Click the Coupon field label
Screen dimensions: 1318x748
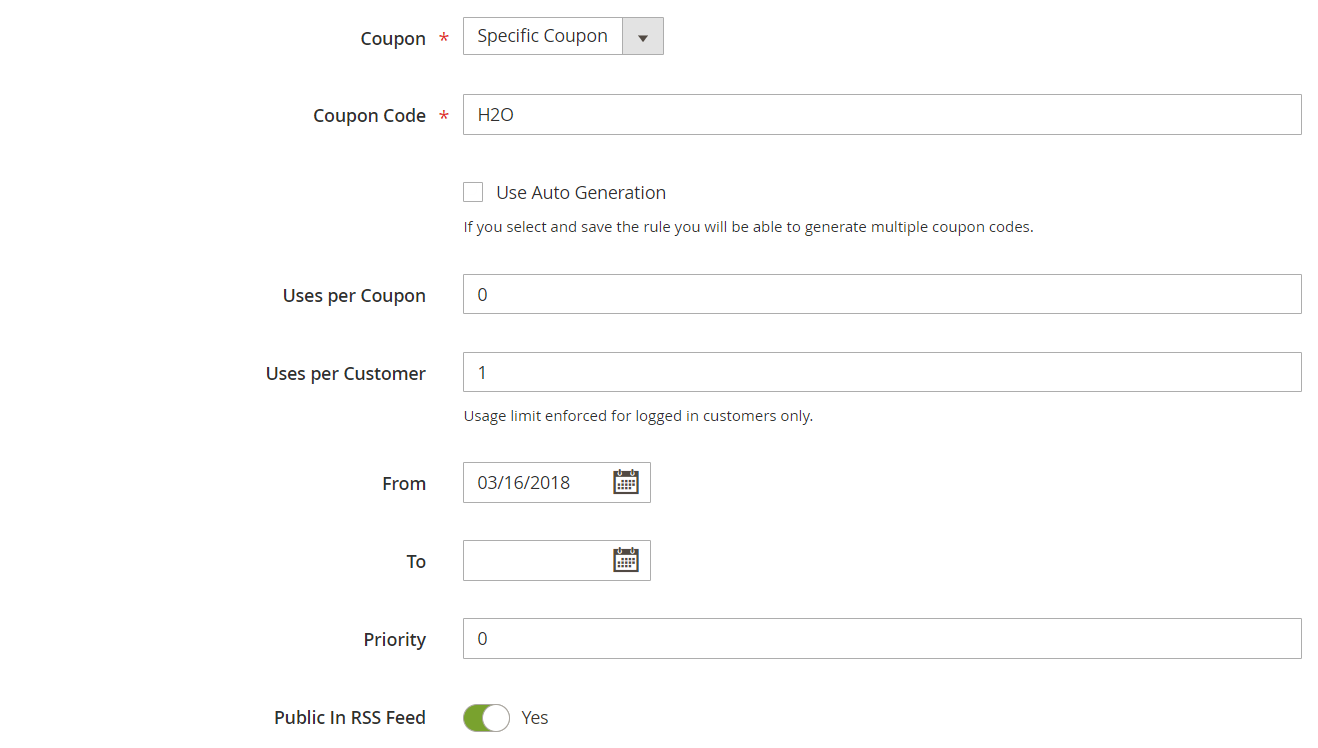tap(393, 39)
